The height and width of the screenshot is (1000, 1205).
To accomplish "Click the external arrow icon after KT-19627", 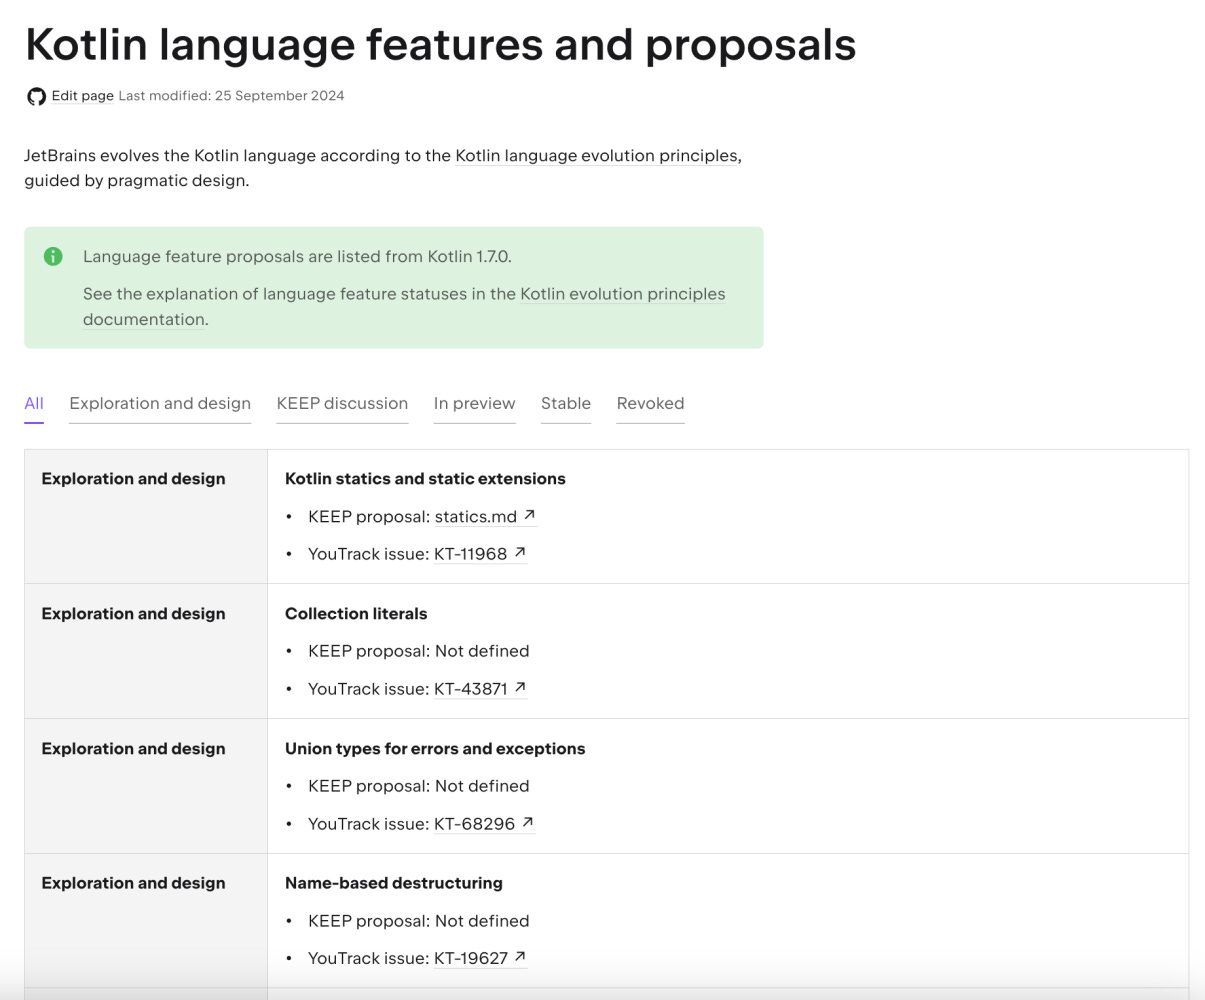I will click(x=520, y=958).
